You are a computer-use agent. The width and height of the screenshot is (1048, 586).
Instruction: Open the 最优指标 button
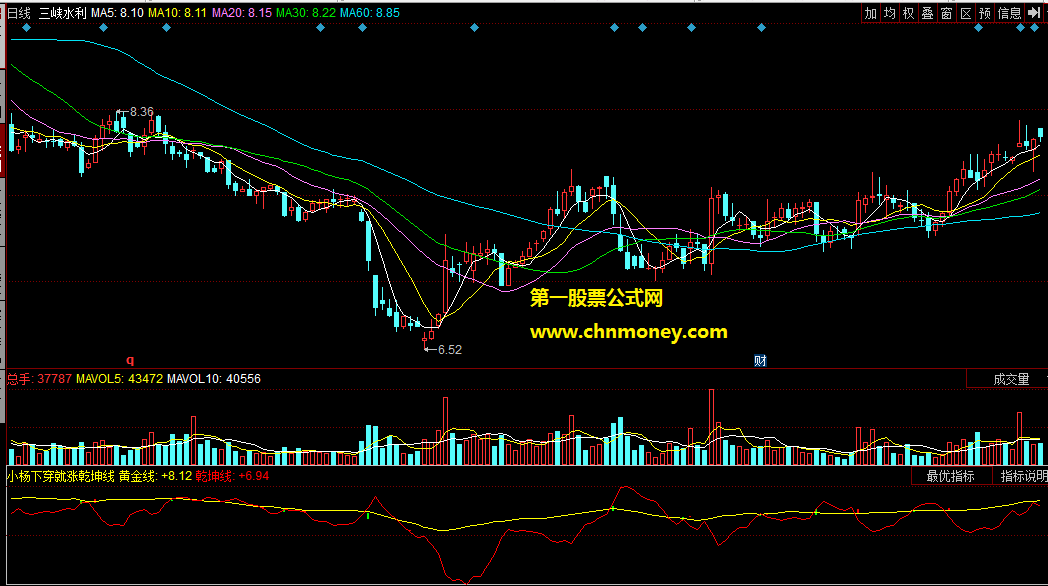tap(950, 476)
